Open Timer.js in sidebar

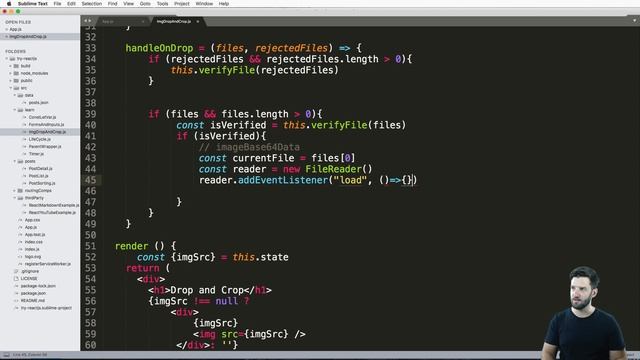(36, 154)
